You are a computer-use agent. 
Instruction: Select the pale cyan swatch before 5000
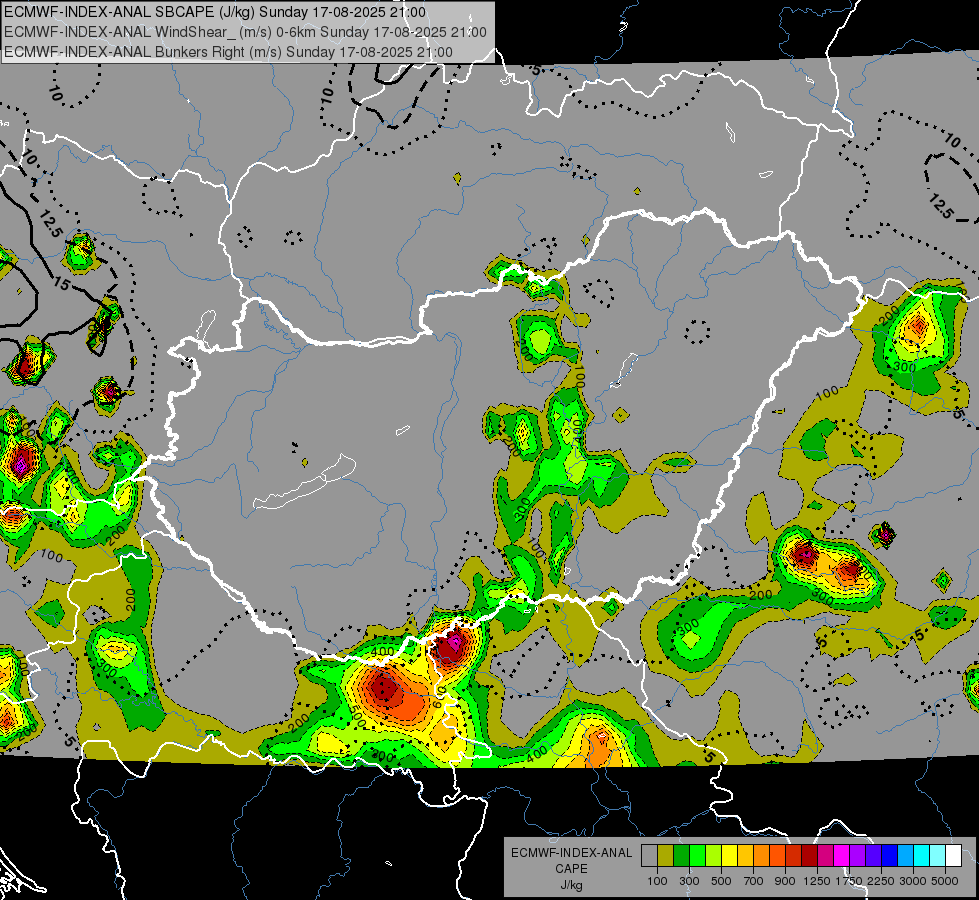pos(938,855)
